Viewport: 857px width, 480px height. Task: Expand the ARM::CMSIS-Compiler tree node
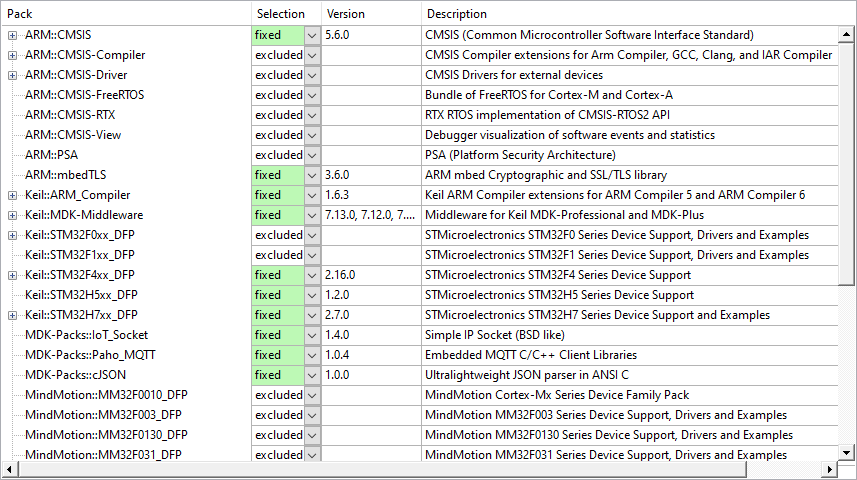12,55
